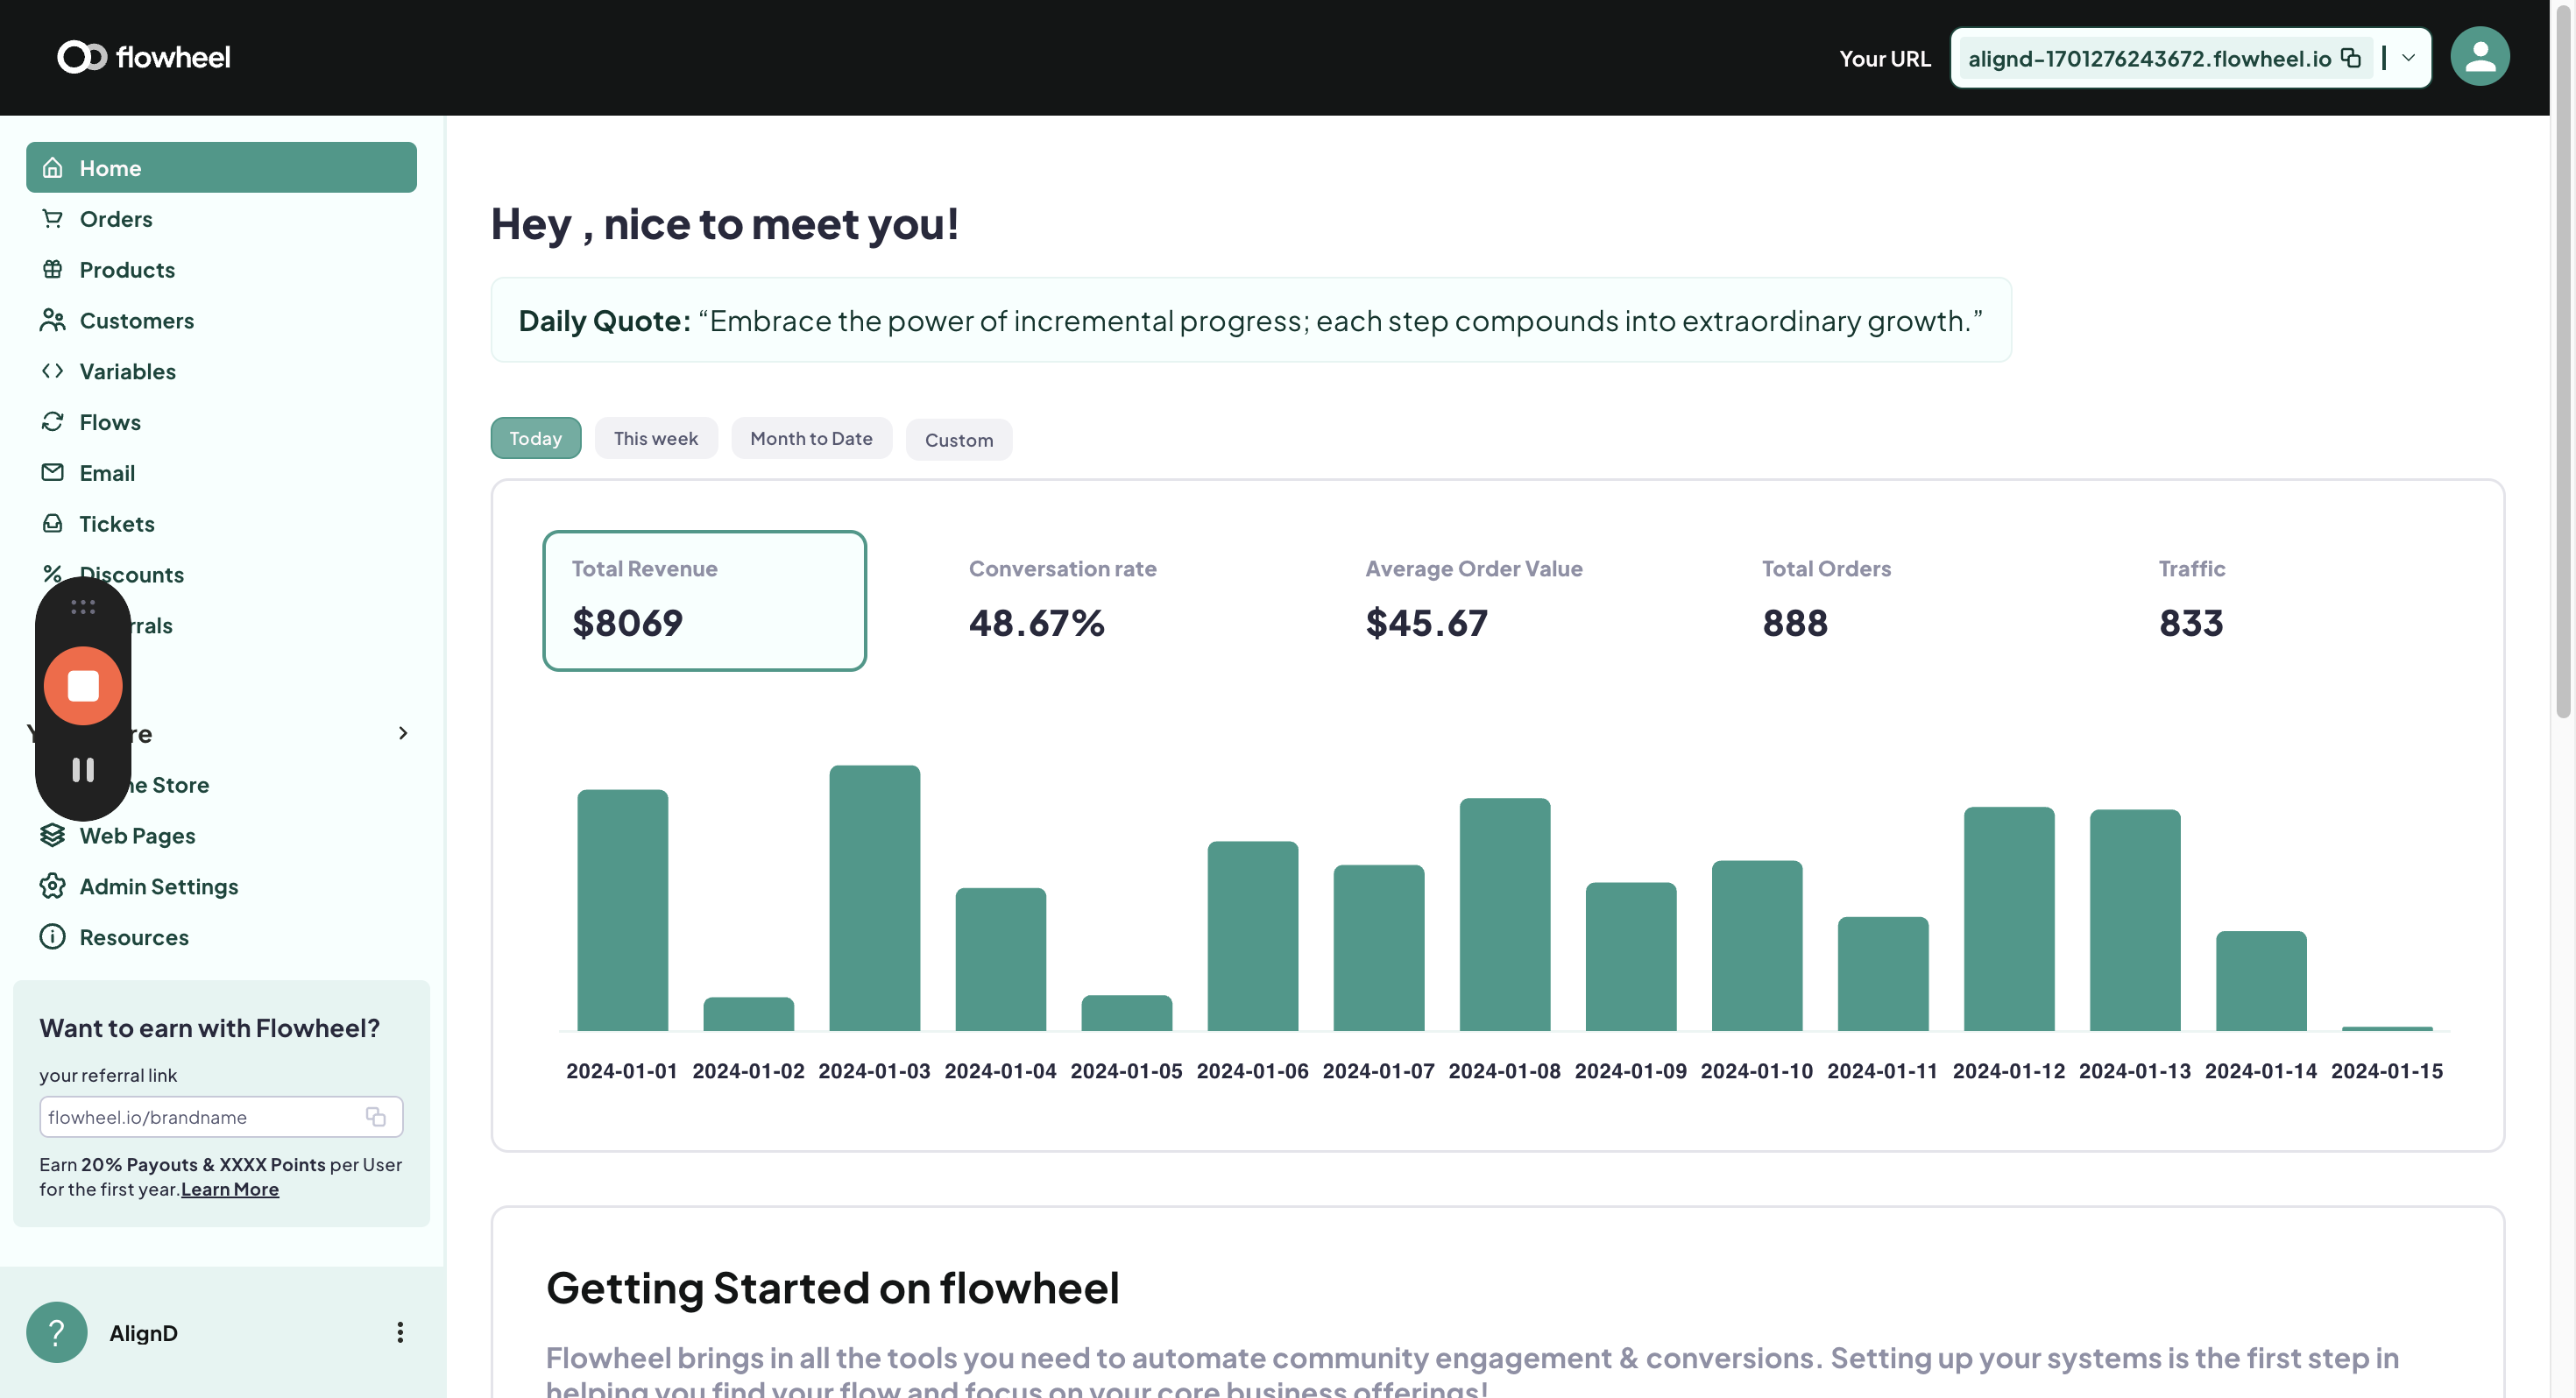This screenshot has height=1398, width=2576.
Task: Click the Admin Settings gear icon
Action: (x=53, y=886)
